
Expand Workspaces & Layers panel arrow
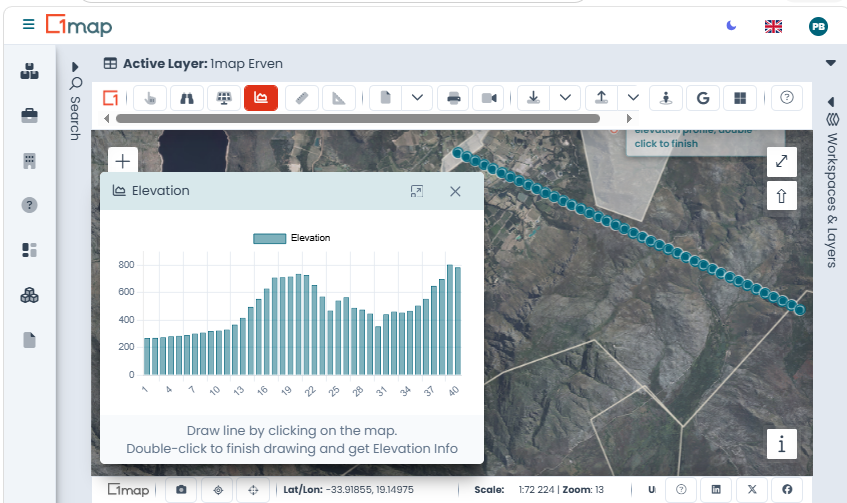[831, 102]
